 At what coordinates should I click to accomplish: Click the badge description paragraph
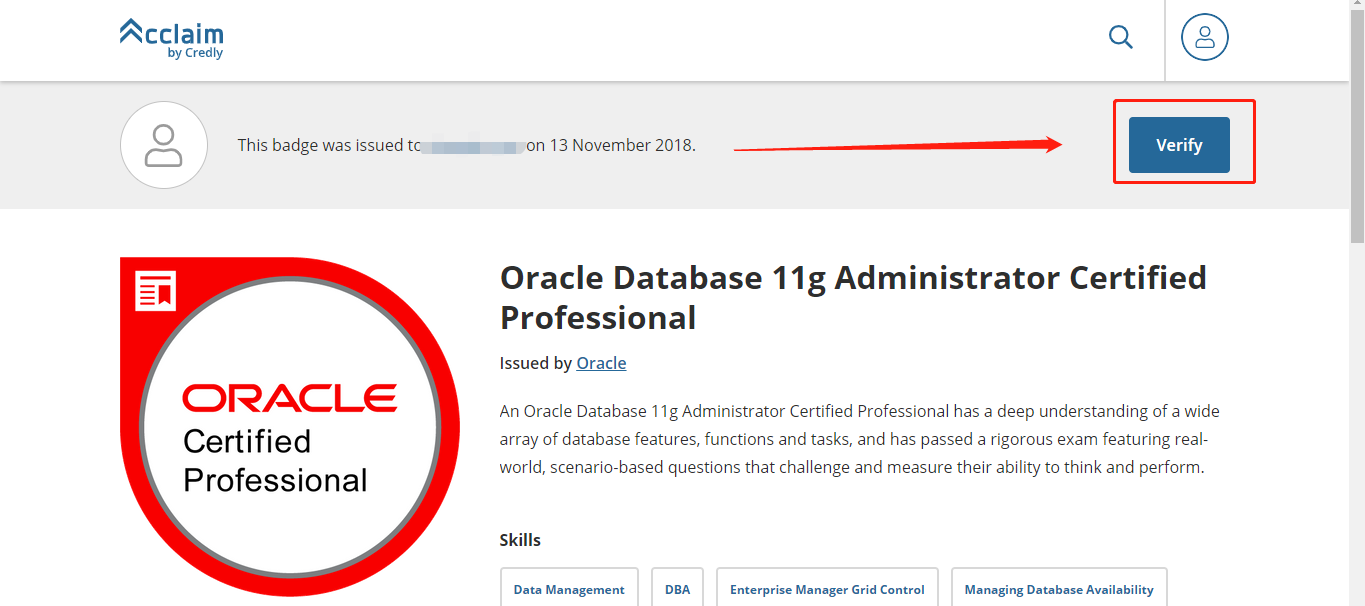(x=858, y=439)
